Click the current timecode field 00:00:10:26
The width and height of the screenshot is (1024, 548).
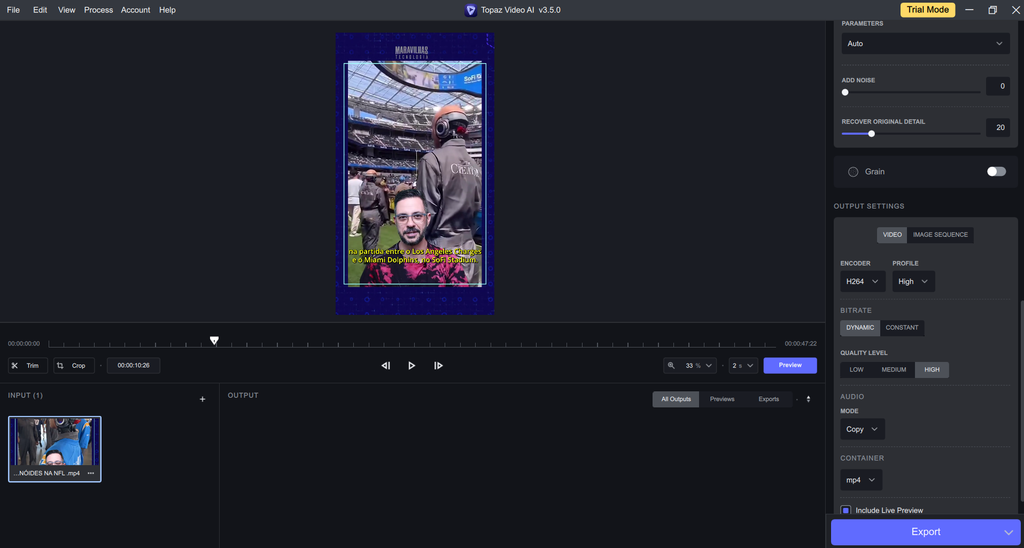[x=133, y=366]
